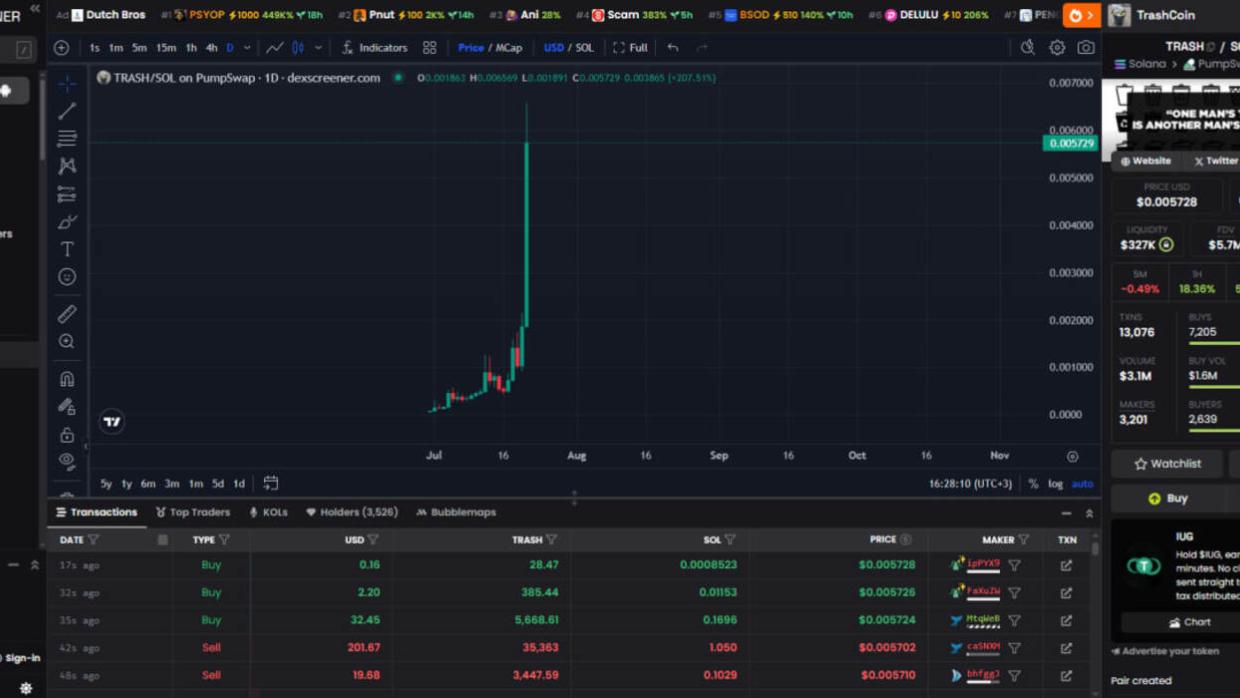Image resolution: width=1240 pixels, height=698 pixels.
Task: Toggle chart to MCap view
Action: tap(509, 48)
